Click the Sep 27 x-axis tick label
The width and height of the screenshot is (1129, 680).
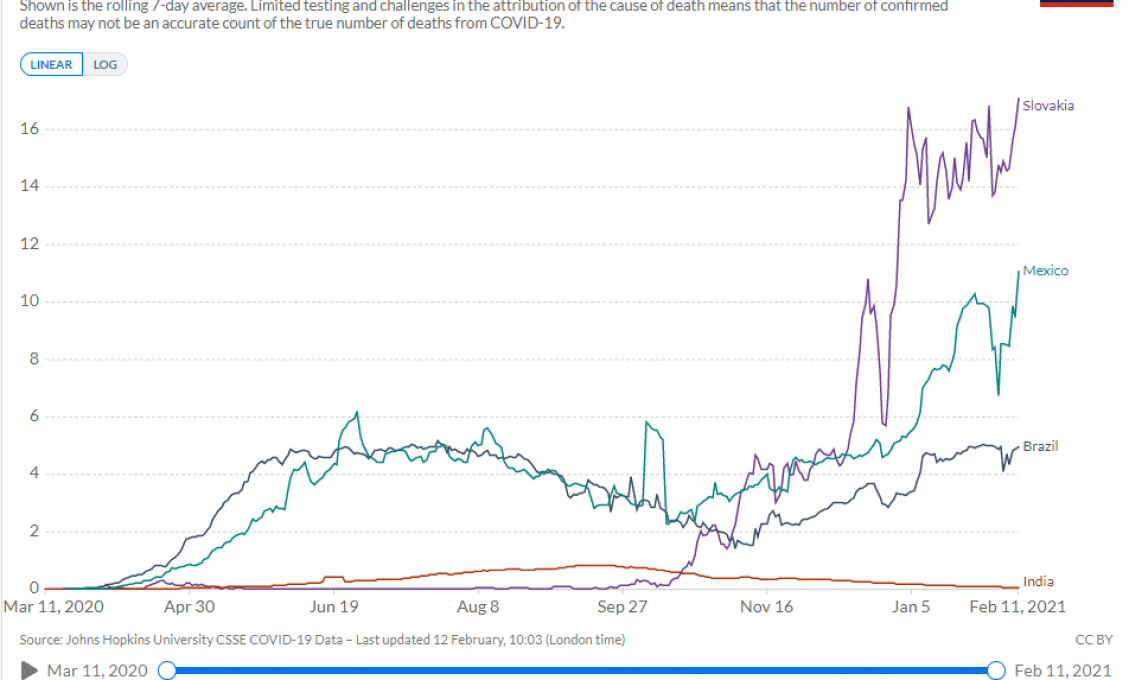click(622, 607)
